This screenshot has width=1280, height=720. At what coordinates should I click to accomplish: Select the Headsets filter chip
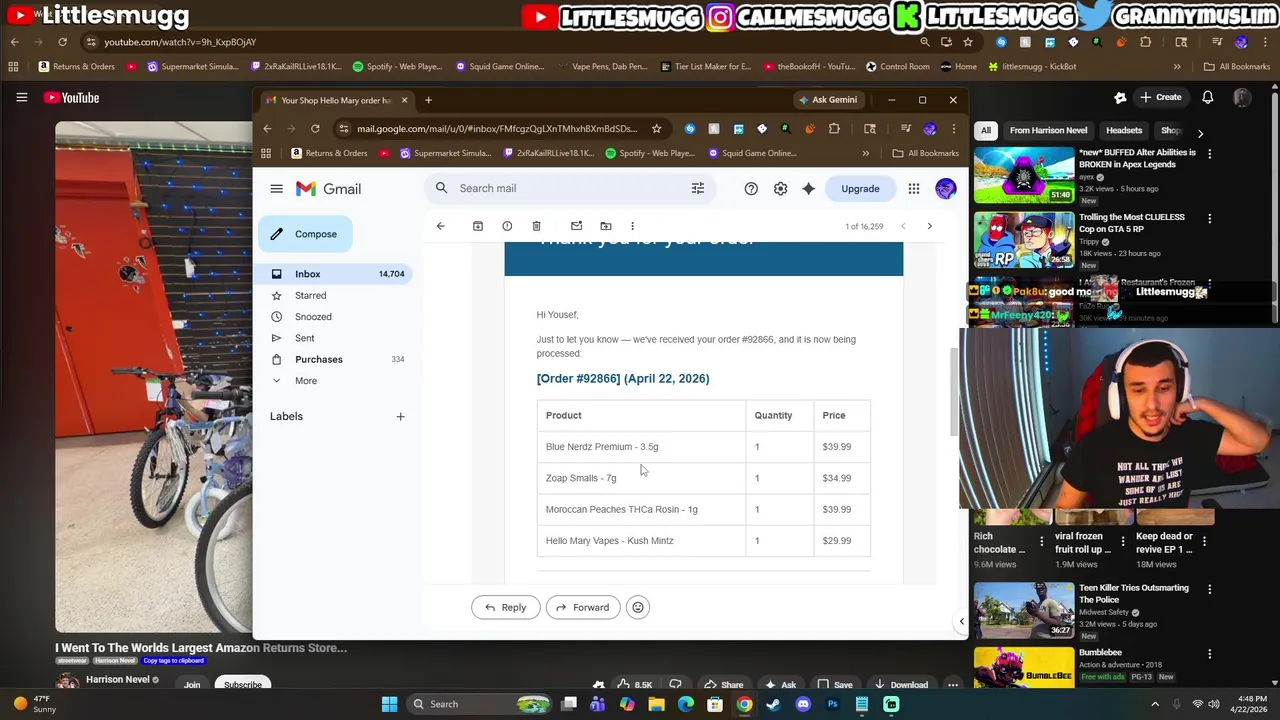click(x=1124, y=130)
